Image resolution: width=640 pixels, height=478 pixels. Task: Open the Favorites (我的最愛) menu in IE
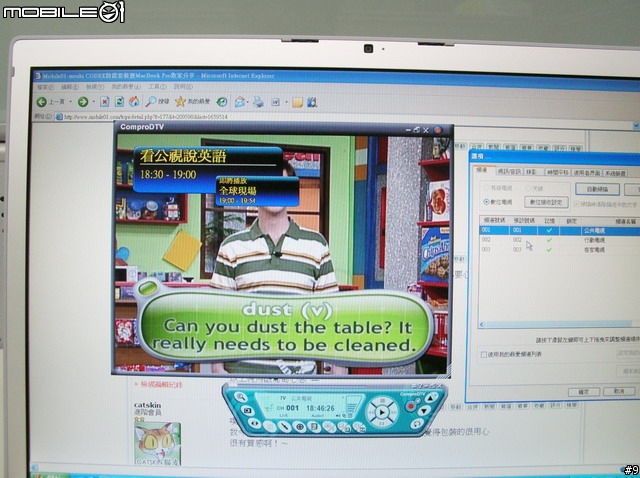(x=126, y=87)
